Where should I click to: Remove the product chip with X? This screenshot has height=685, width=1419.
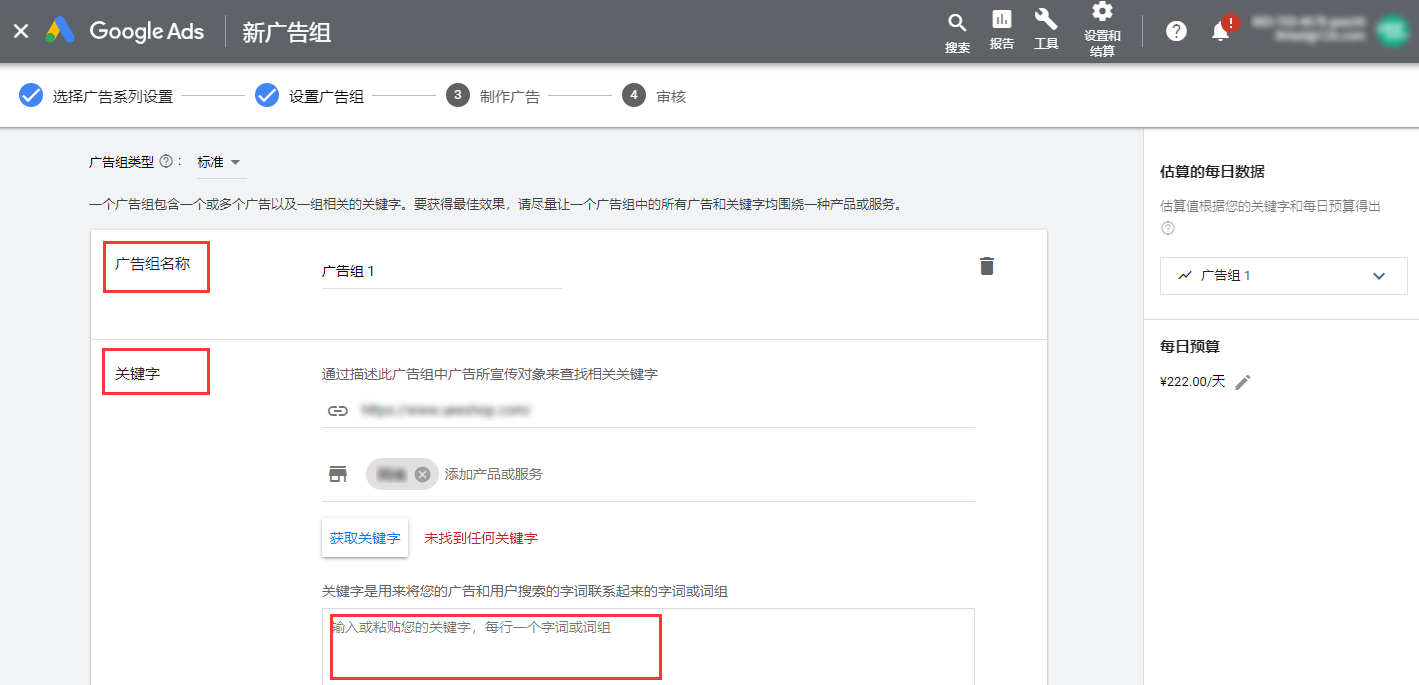[x=422, y=474]
